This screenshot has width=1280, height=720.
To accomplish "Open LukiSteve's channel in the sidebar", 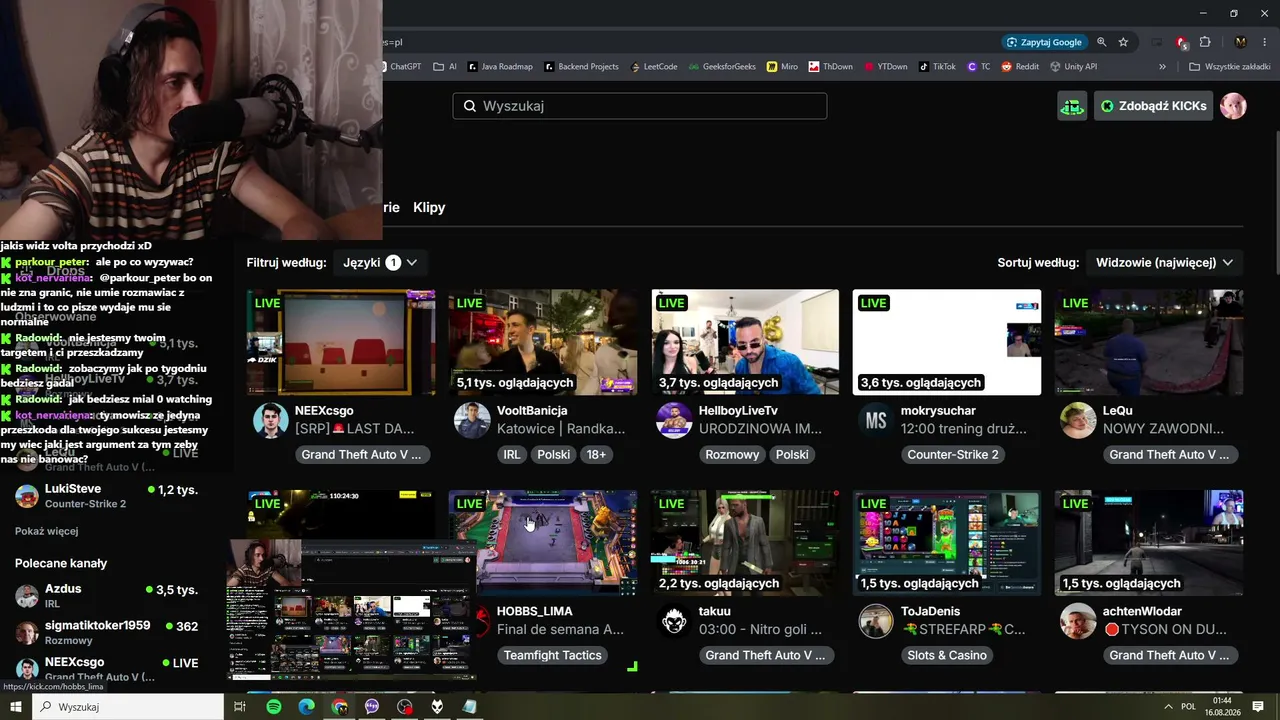I will coord(107,496).
